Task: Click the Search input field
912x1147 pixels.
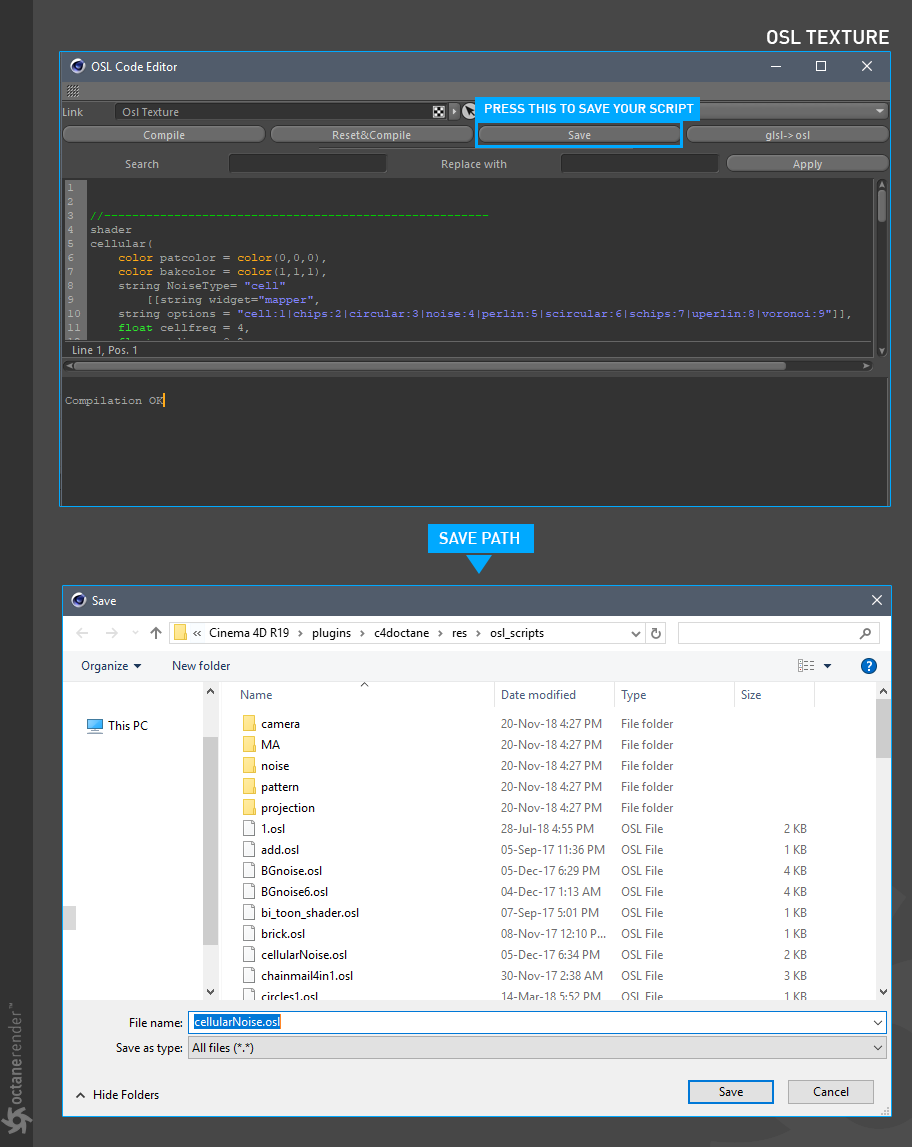Action: [x=307, y=164]
